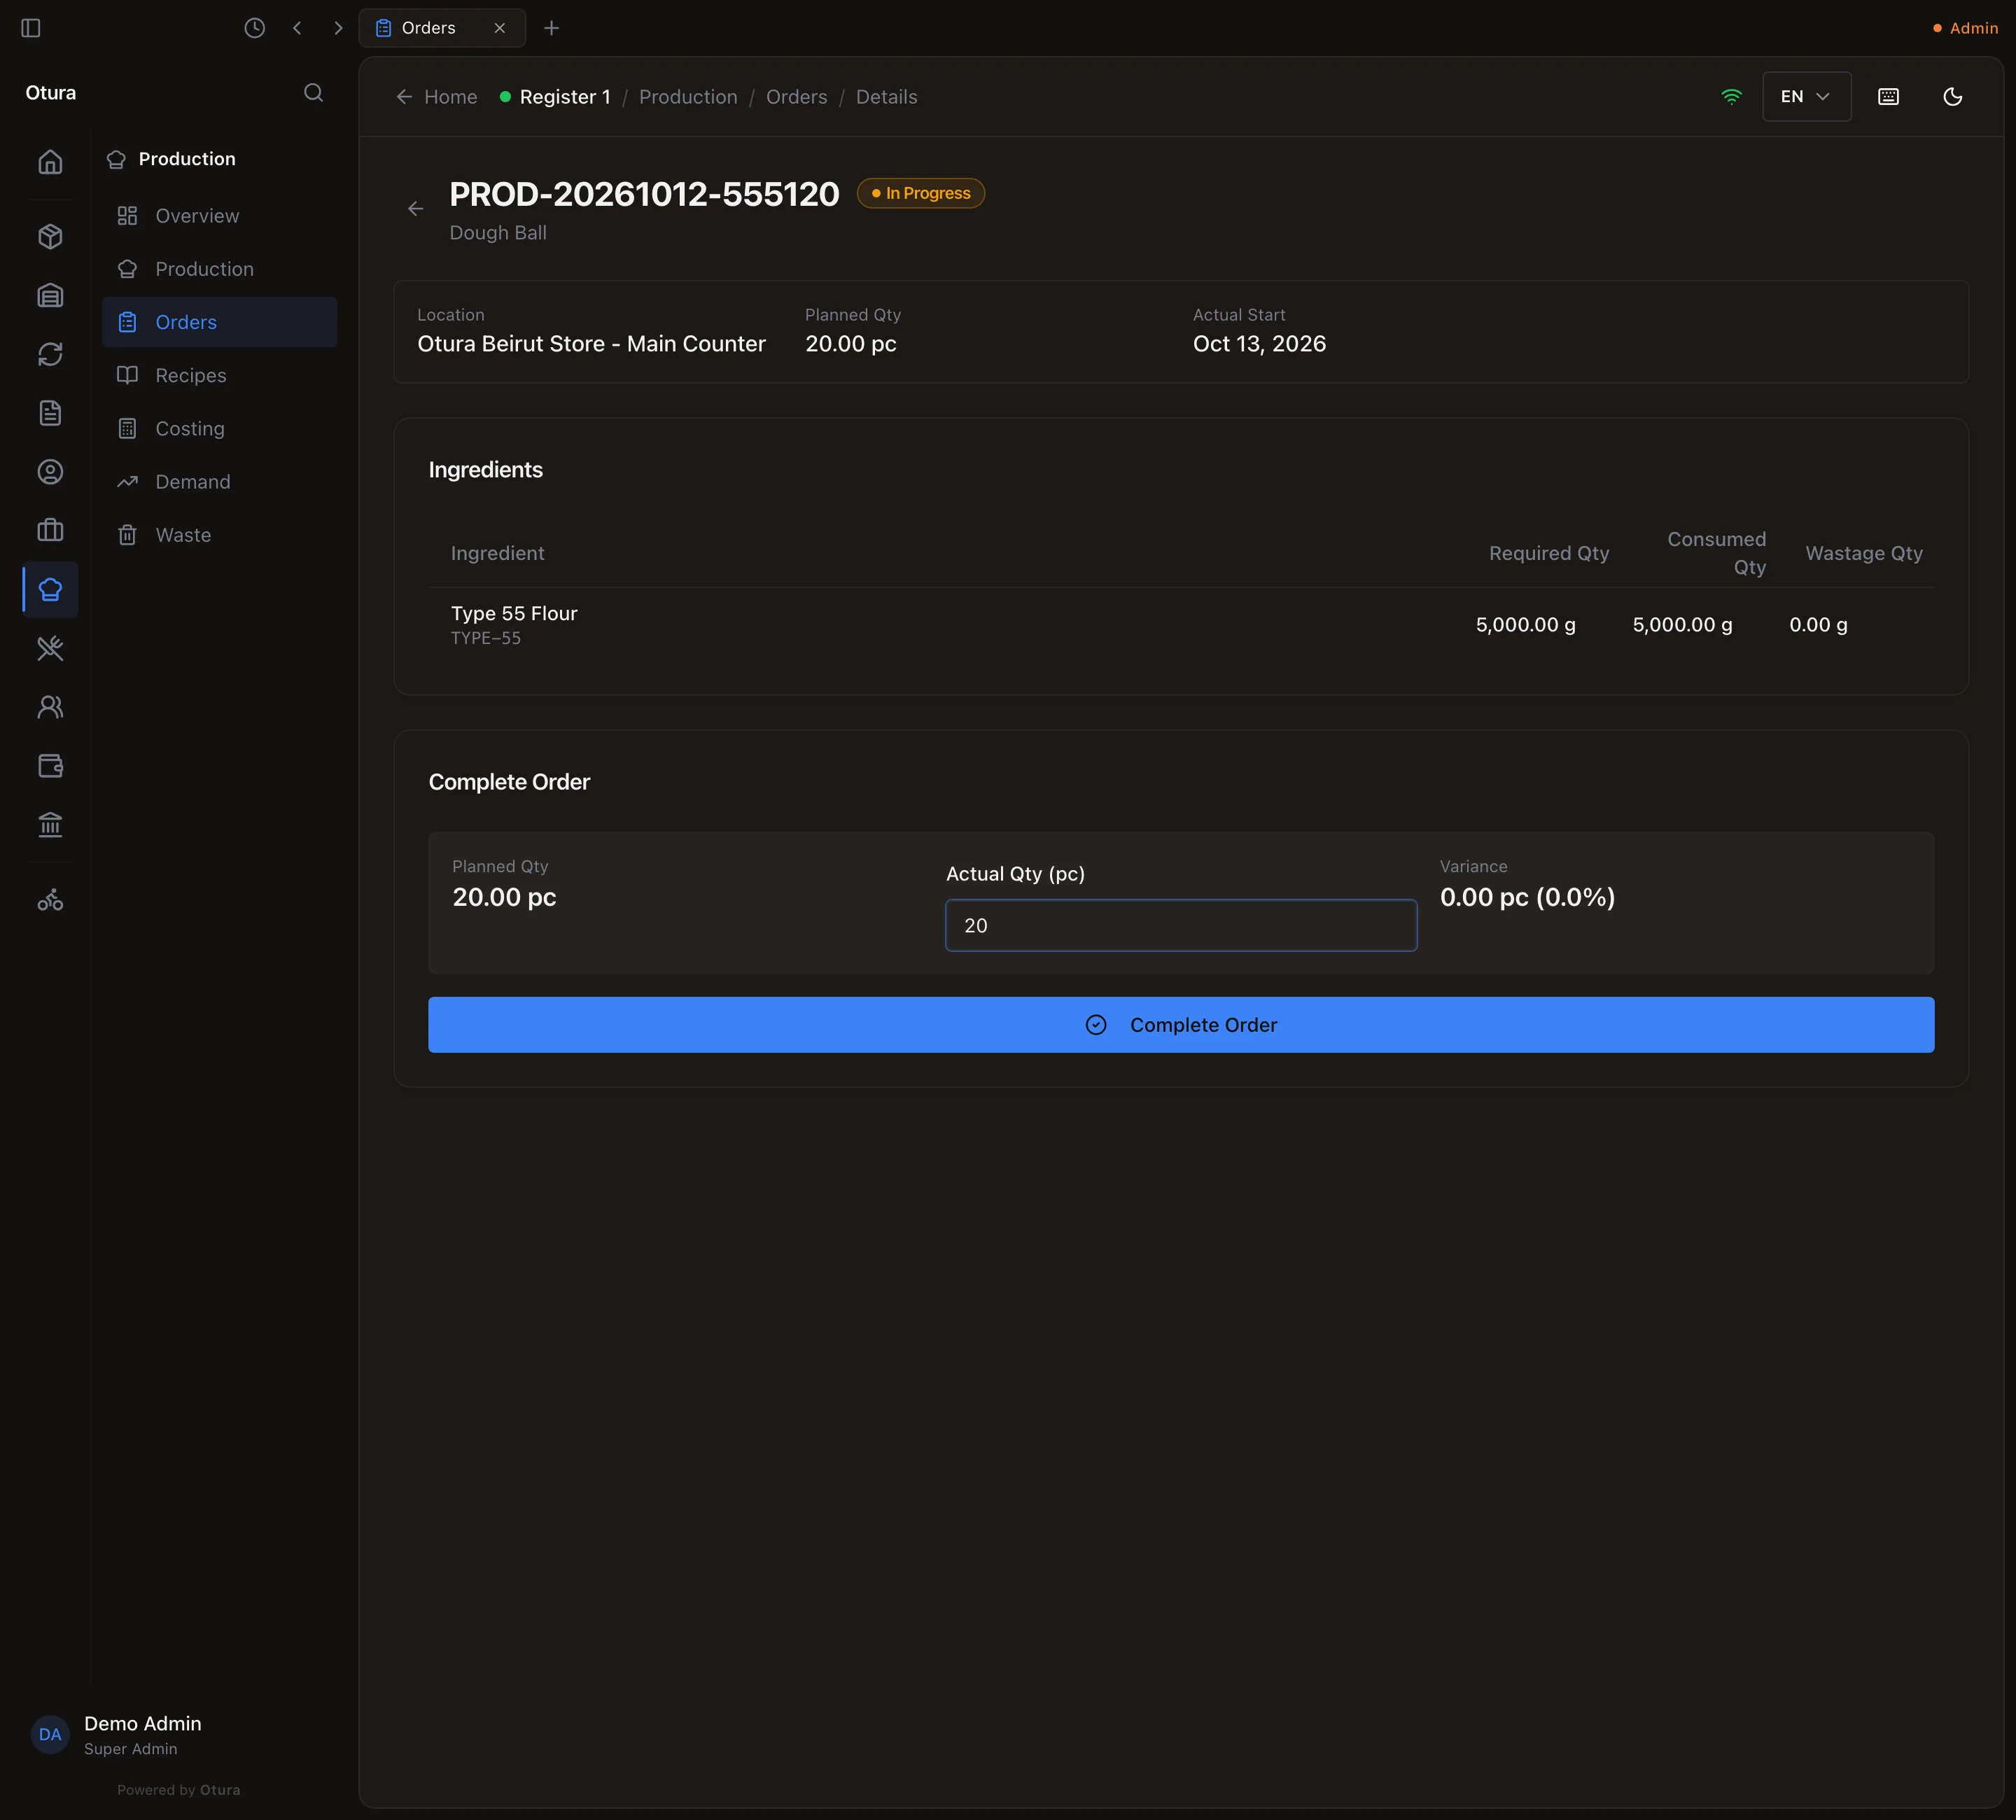Screen dimensions: 2016x1820
Task: Click Orders breadcrumb link
Action: click(x=796, y=97)
